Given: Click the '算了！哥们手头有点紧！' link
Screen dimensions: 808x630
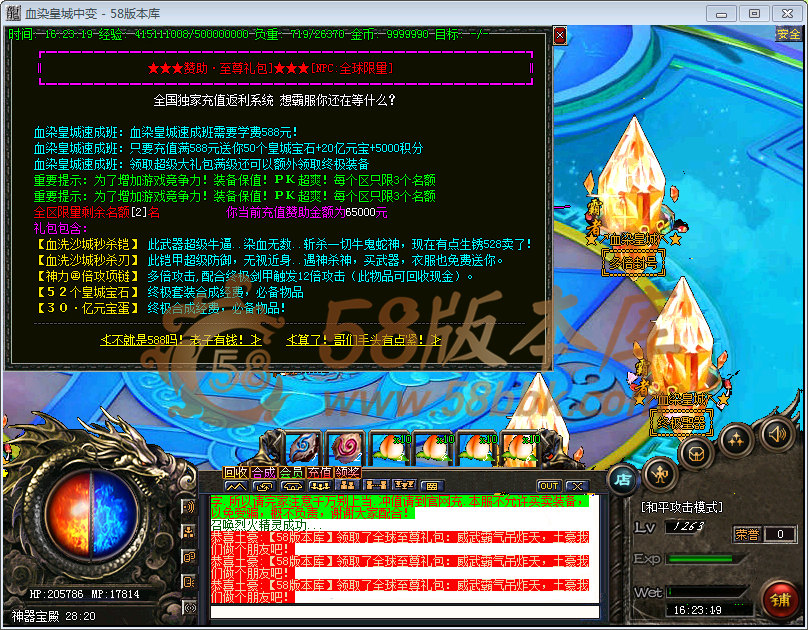Looking at the screenshot, I should pos(364,340).
